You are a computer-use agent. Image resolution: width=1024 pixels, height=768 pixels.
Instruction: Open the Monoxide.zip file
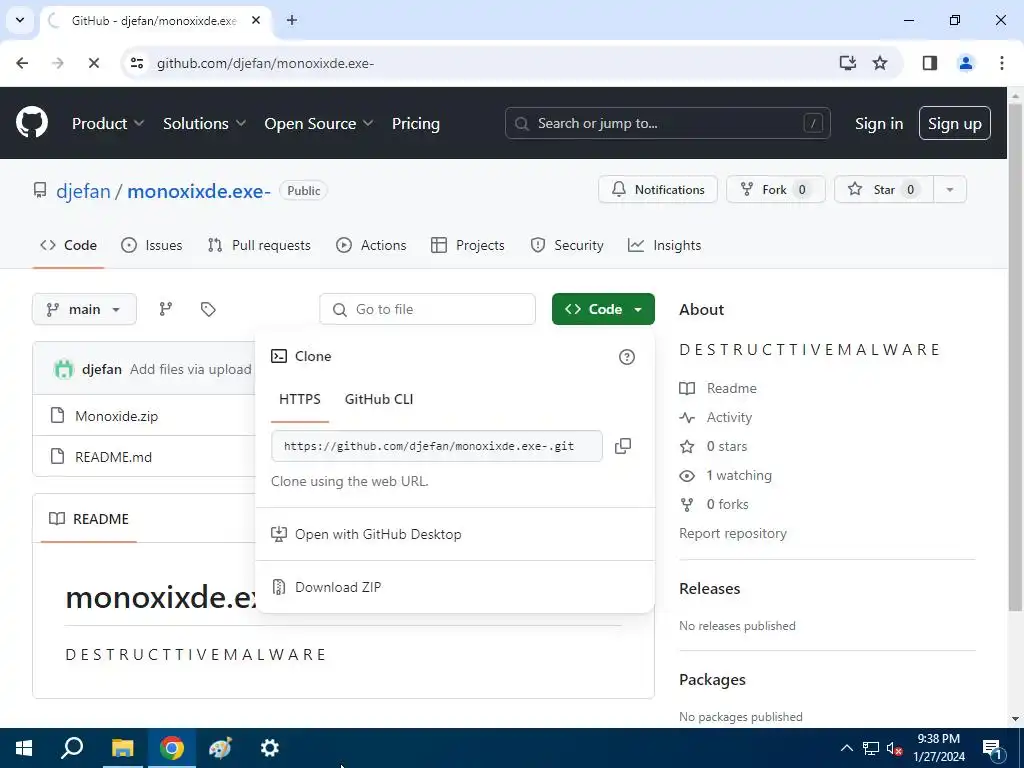(x=116, y=416)
